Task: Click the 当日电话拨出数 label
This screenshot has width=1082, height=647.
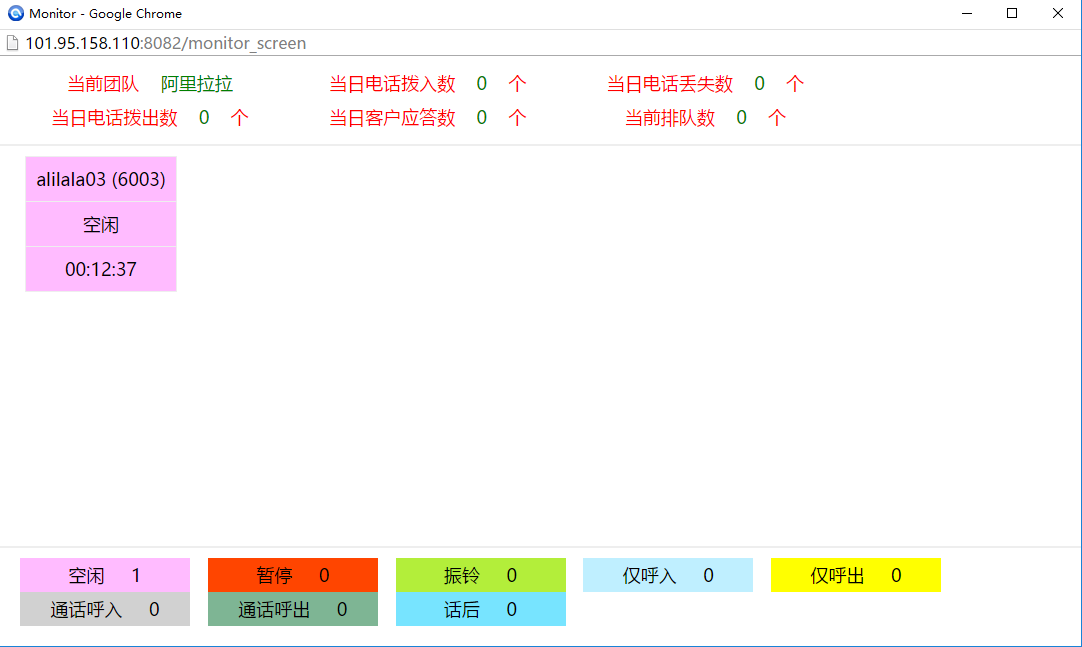Action: pyautogui.click(x=115, y=118)
